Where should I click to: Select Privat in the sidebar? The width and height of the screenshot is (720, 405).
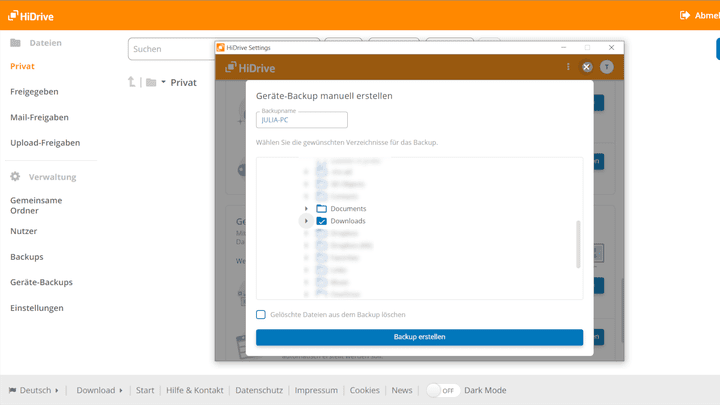[22, 66]
